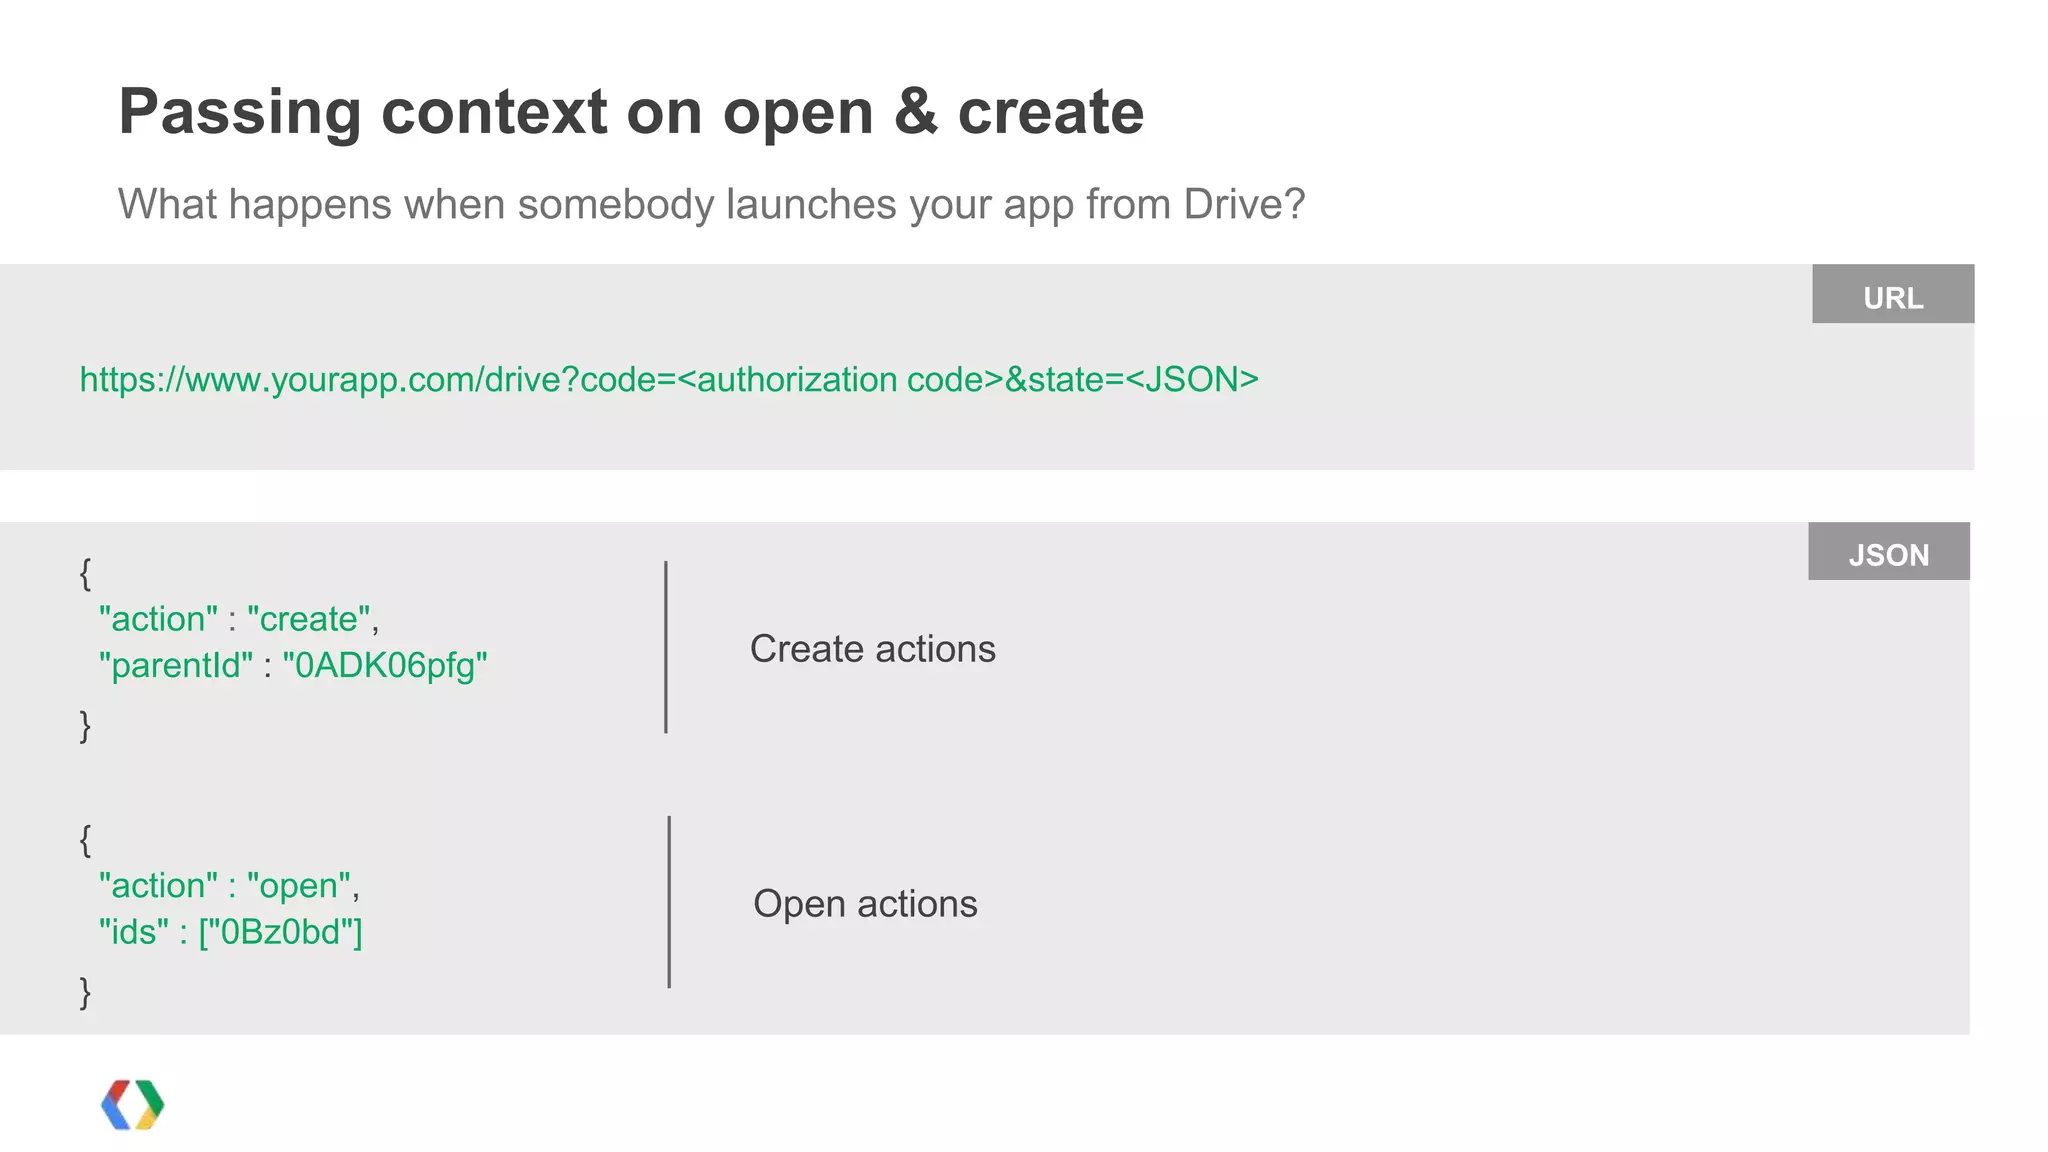This screenshot has height=1152, width=2048.
Task: Click the JSON label badge
Action: pos(1888,551)
